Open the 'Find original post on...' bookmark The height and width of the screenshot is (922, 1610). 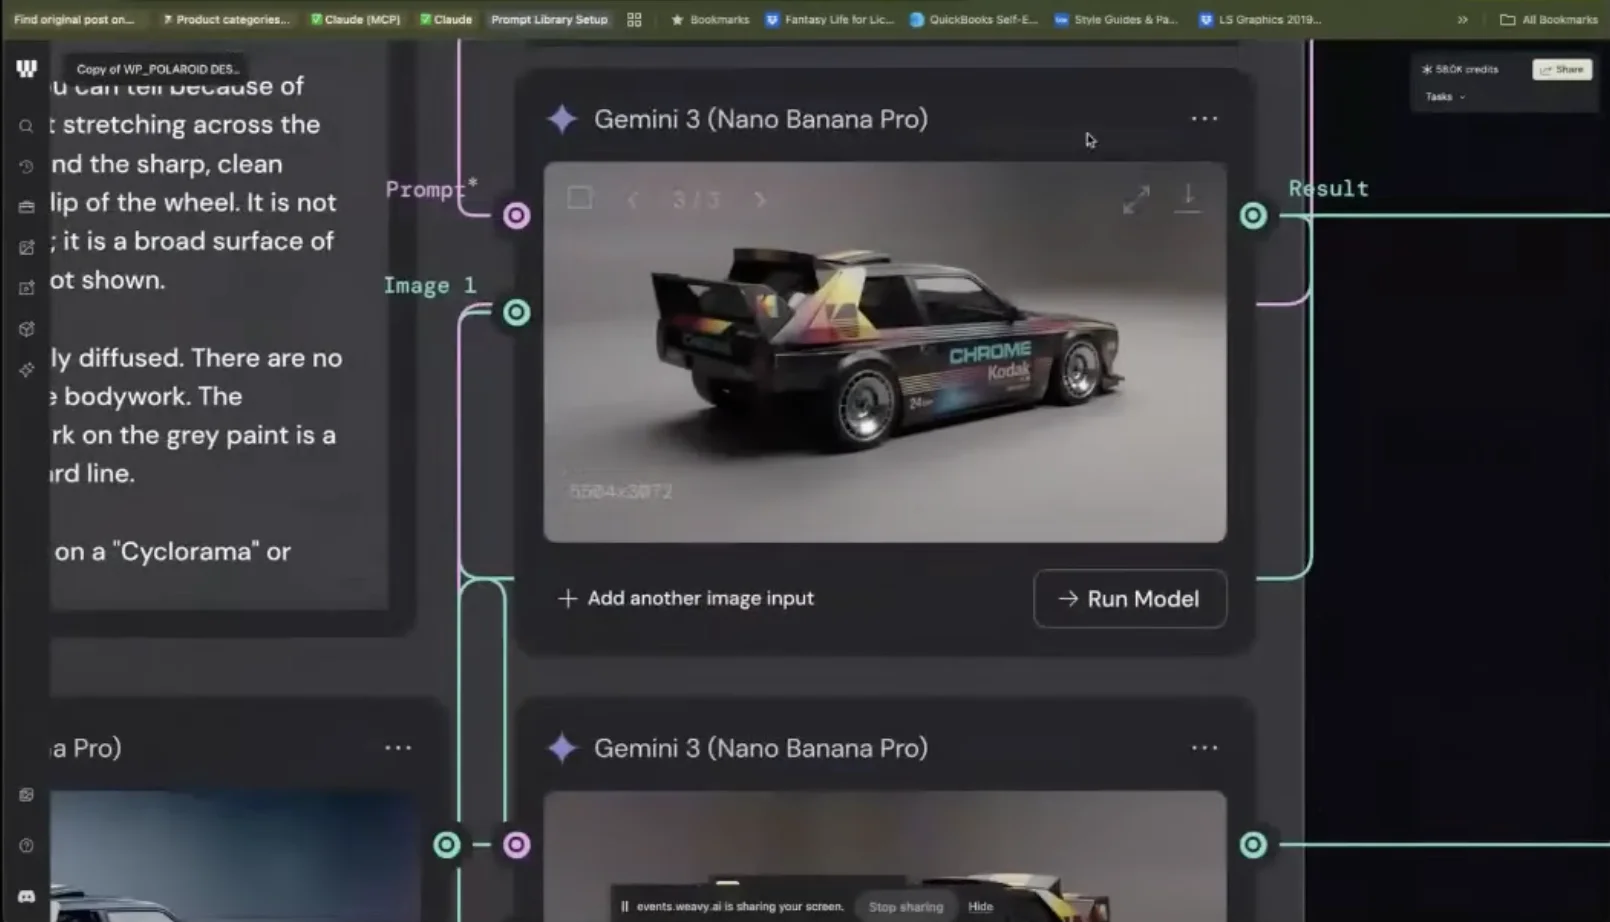click(74, 19)
